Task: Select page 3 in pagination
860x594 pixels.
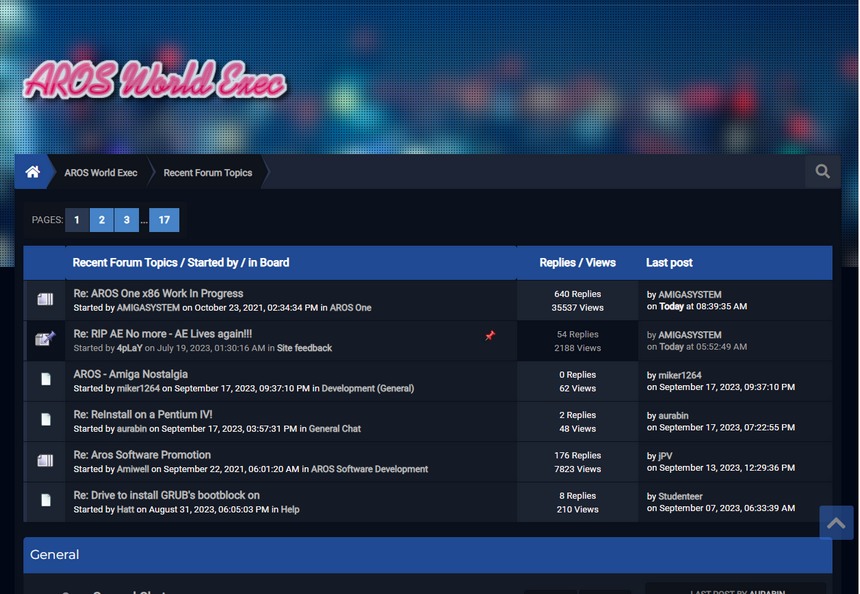Action: [126, 220]
